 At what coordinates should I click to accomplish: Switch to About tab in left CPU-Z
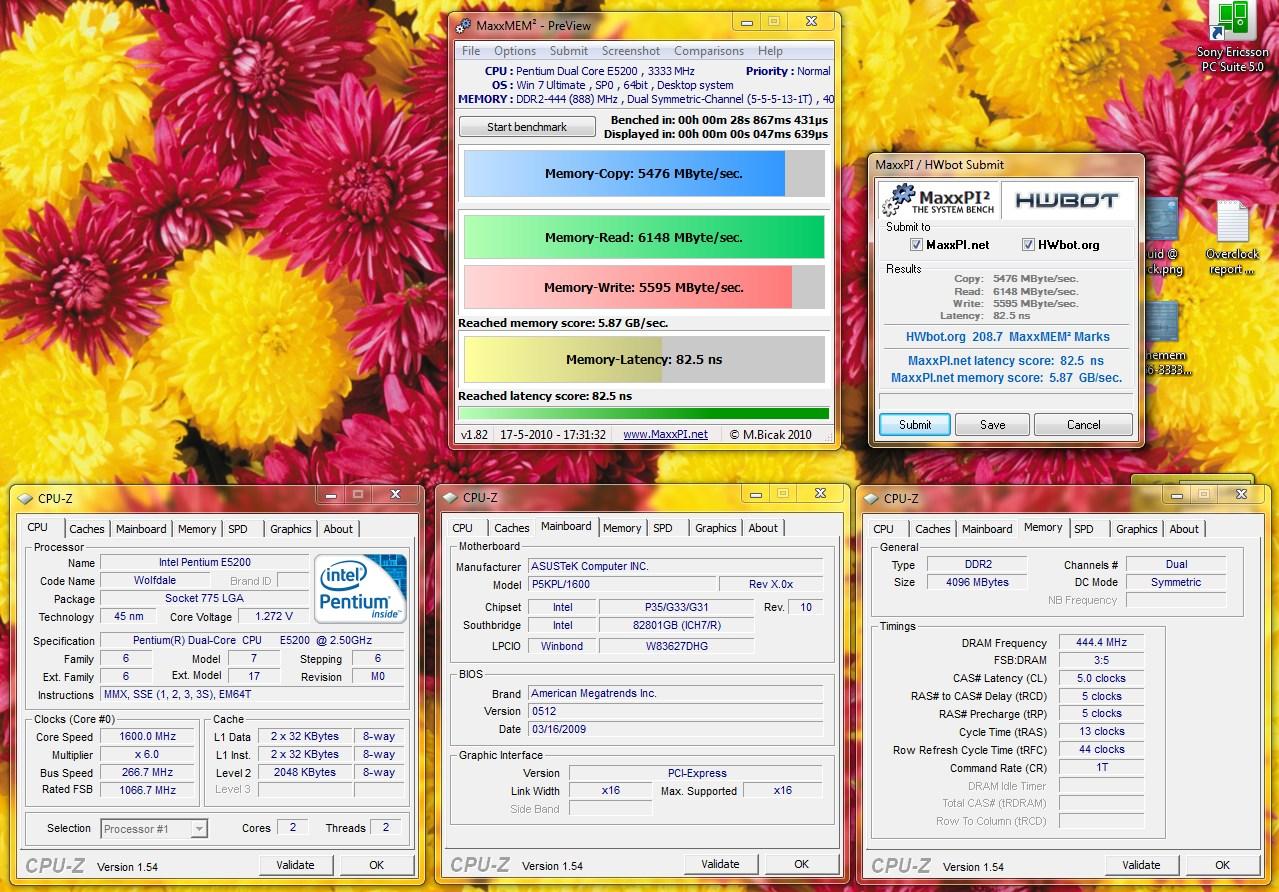(x=338, y=529)
